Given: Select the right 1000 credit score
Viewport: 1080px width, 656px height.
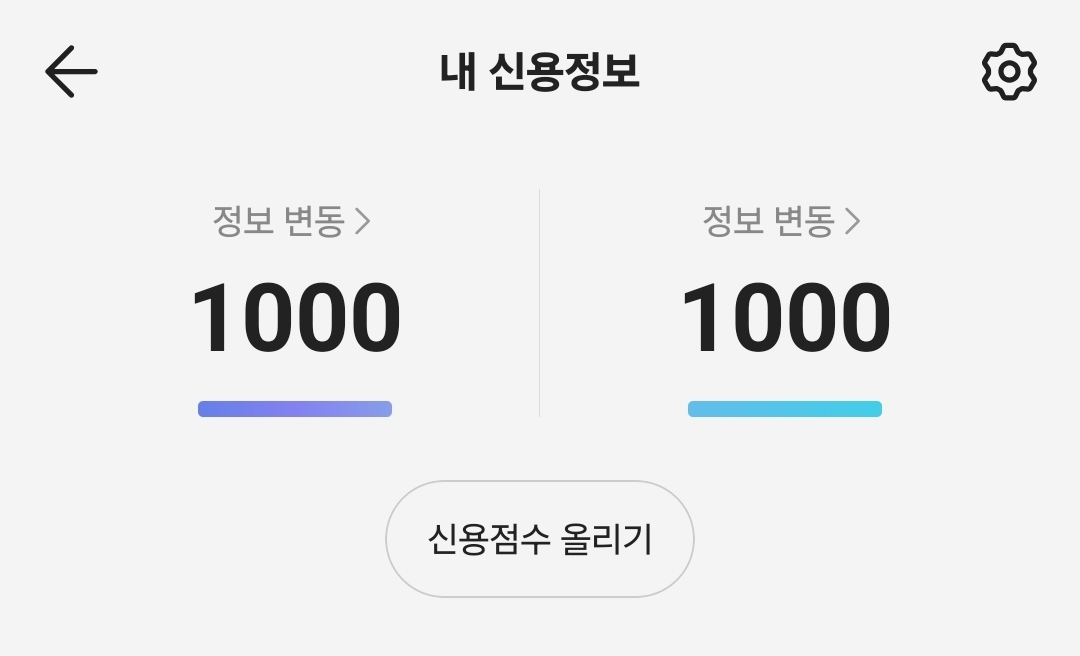Looking at the screenshot, I should click(785, 319).
